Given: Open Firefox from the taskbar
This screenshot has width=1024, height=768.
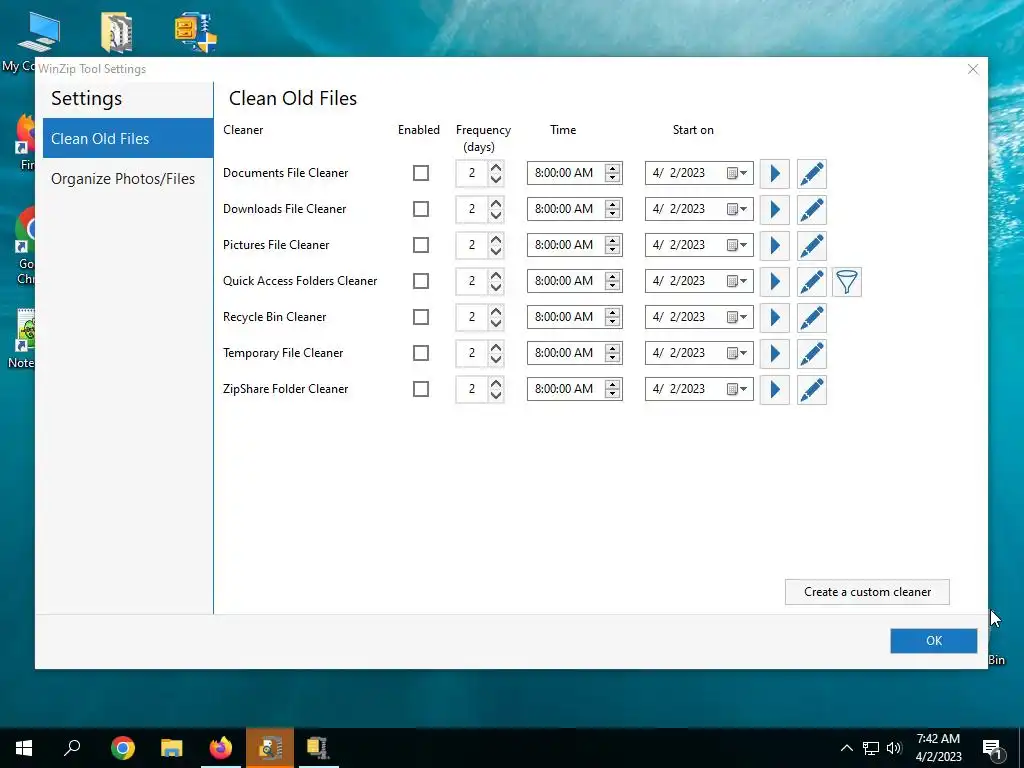Looking at the screenshot, I should click(x=221, y=747).
